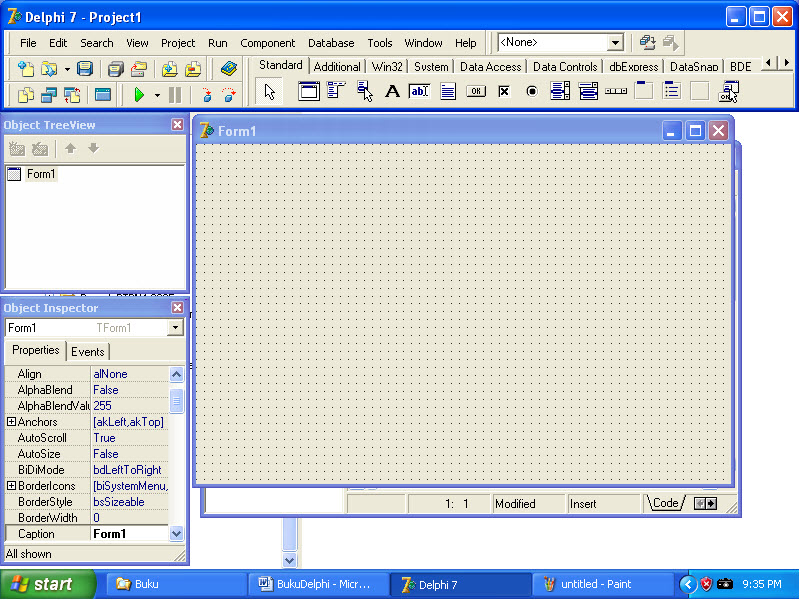
Task: Click the Form1 node in Object TreeView
Action: click(x=40, y=173)
